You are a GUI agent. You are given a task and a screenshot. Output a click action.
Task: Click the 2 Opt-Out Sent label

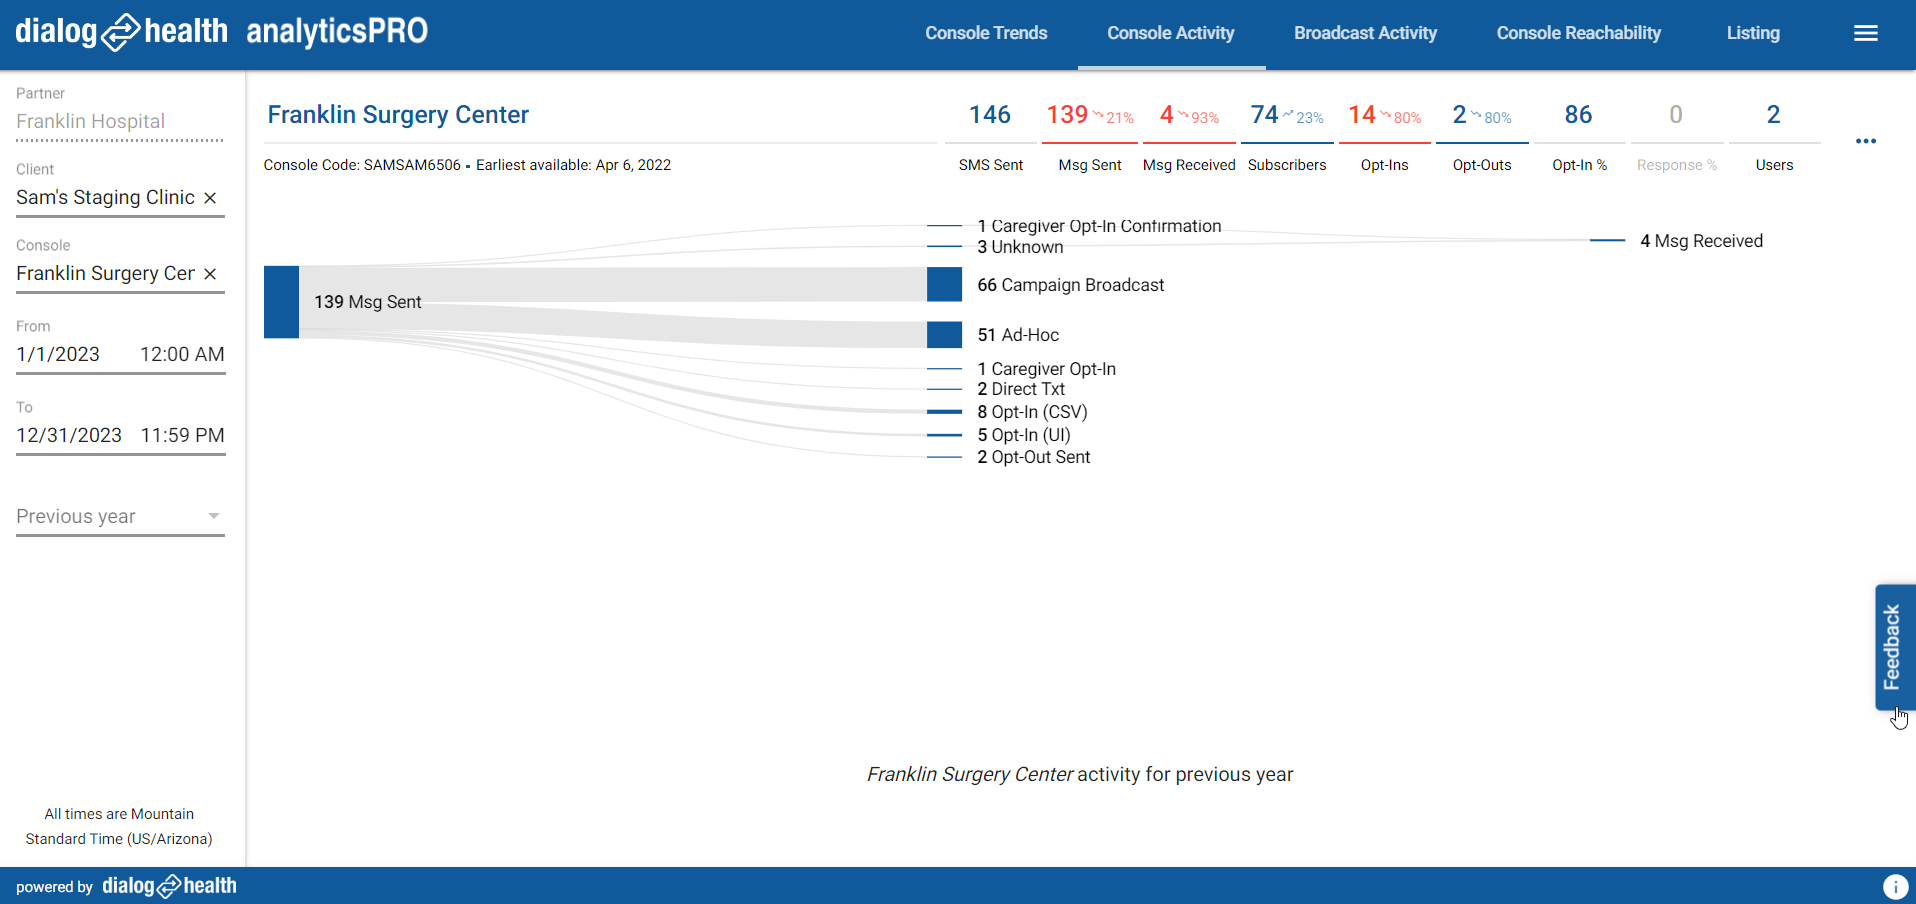coord(1034,457)
